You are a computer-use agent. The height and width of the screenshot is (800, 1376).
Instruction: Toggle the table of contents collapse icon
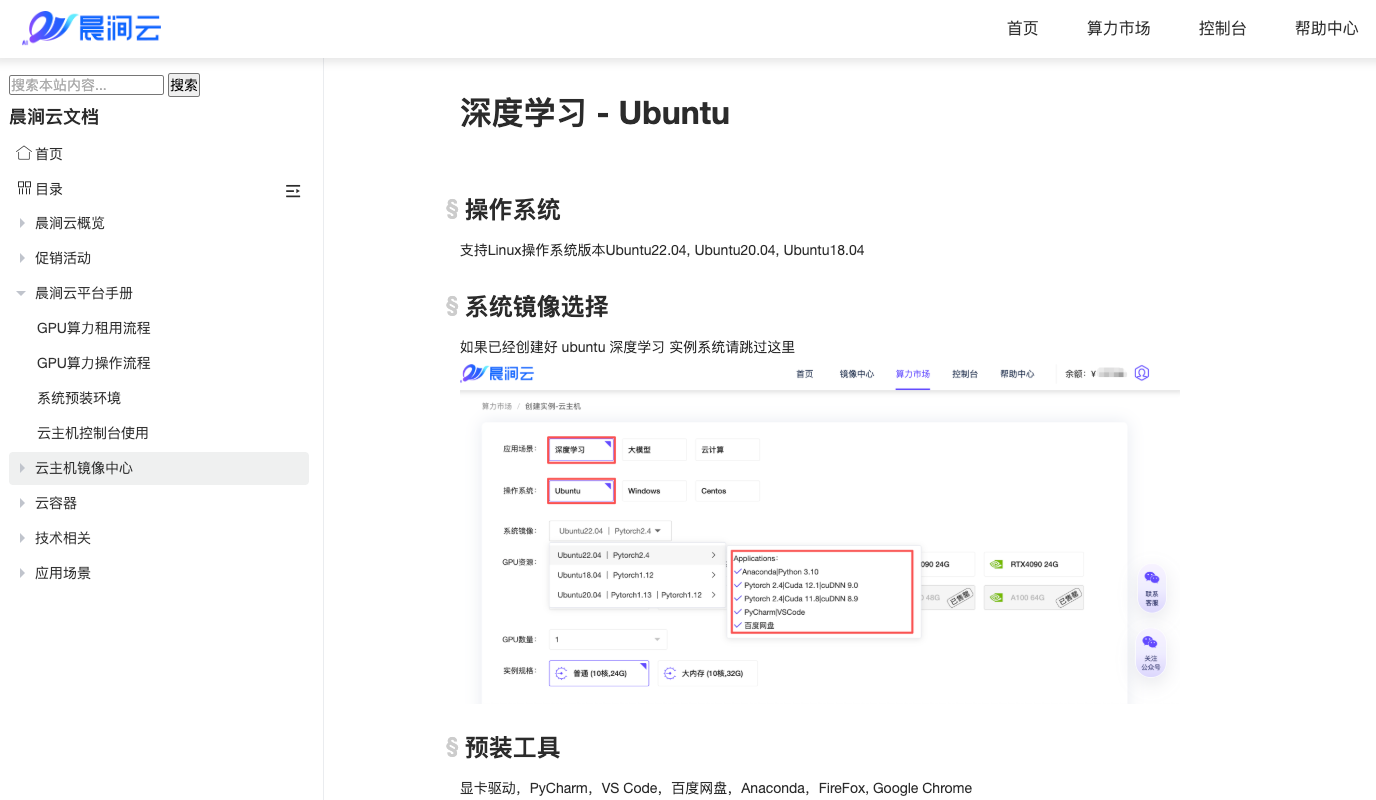coord(293,191)
